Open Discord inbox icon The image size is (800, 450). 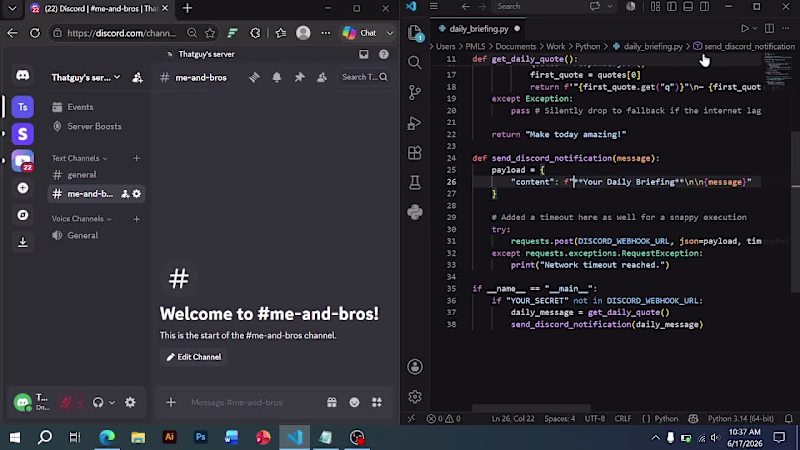point(363,54)
